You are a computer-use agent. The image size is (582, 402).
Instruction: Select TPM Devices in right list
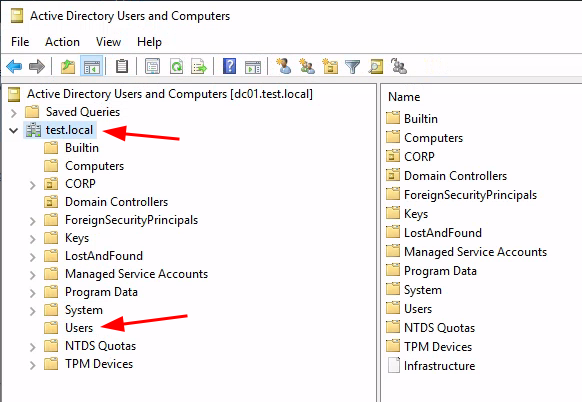pos(438,347)
